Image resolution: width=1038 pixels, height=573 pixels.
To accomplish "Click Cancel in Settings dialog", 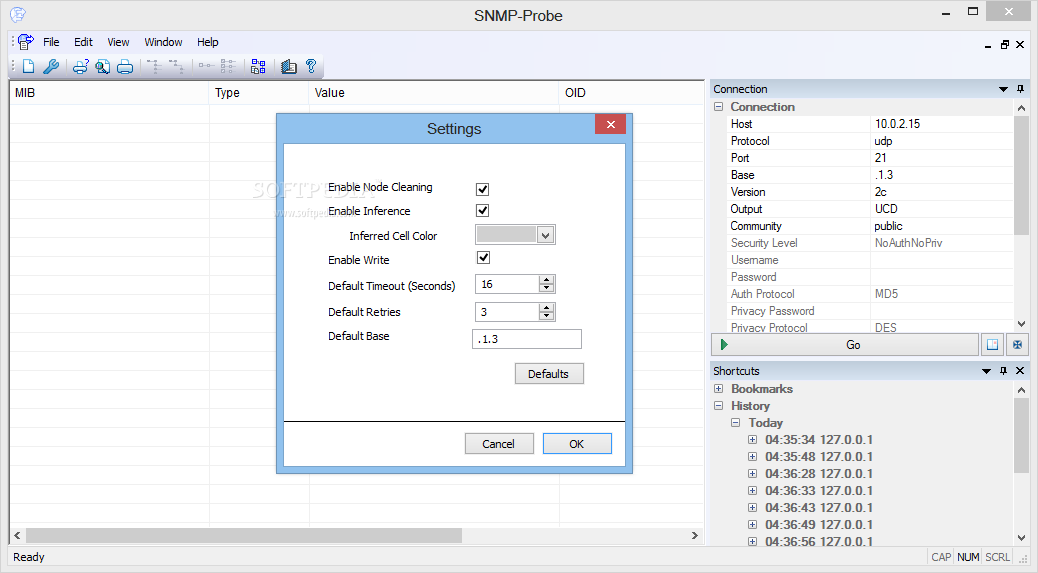I will point(498,443).
